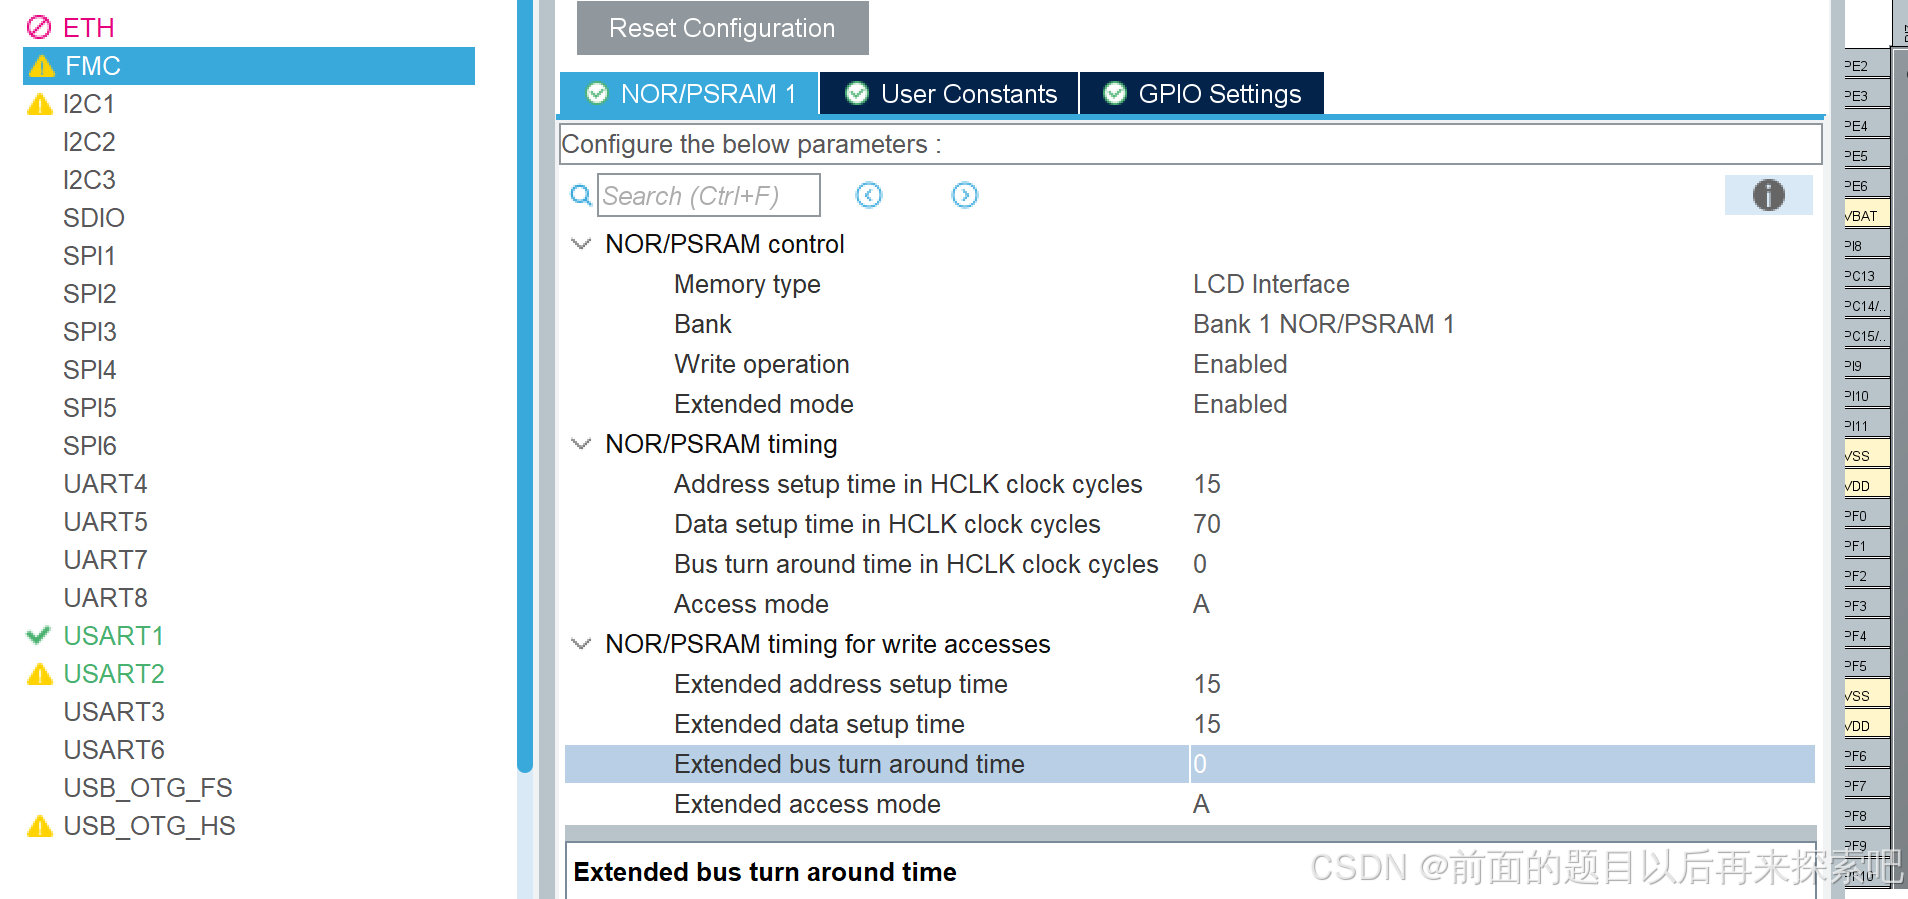Click the prohibited icon next to ETH
The image size is (1908, 899).
39,27
